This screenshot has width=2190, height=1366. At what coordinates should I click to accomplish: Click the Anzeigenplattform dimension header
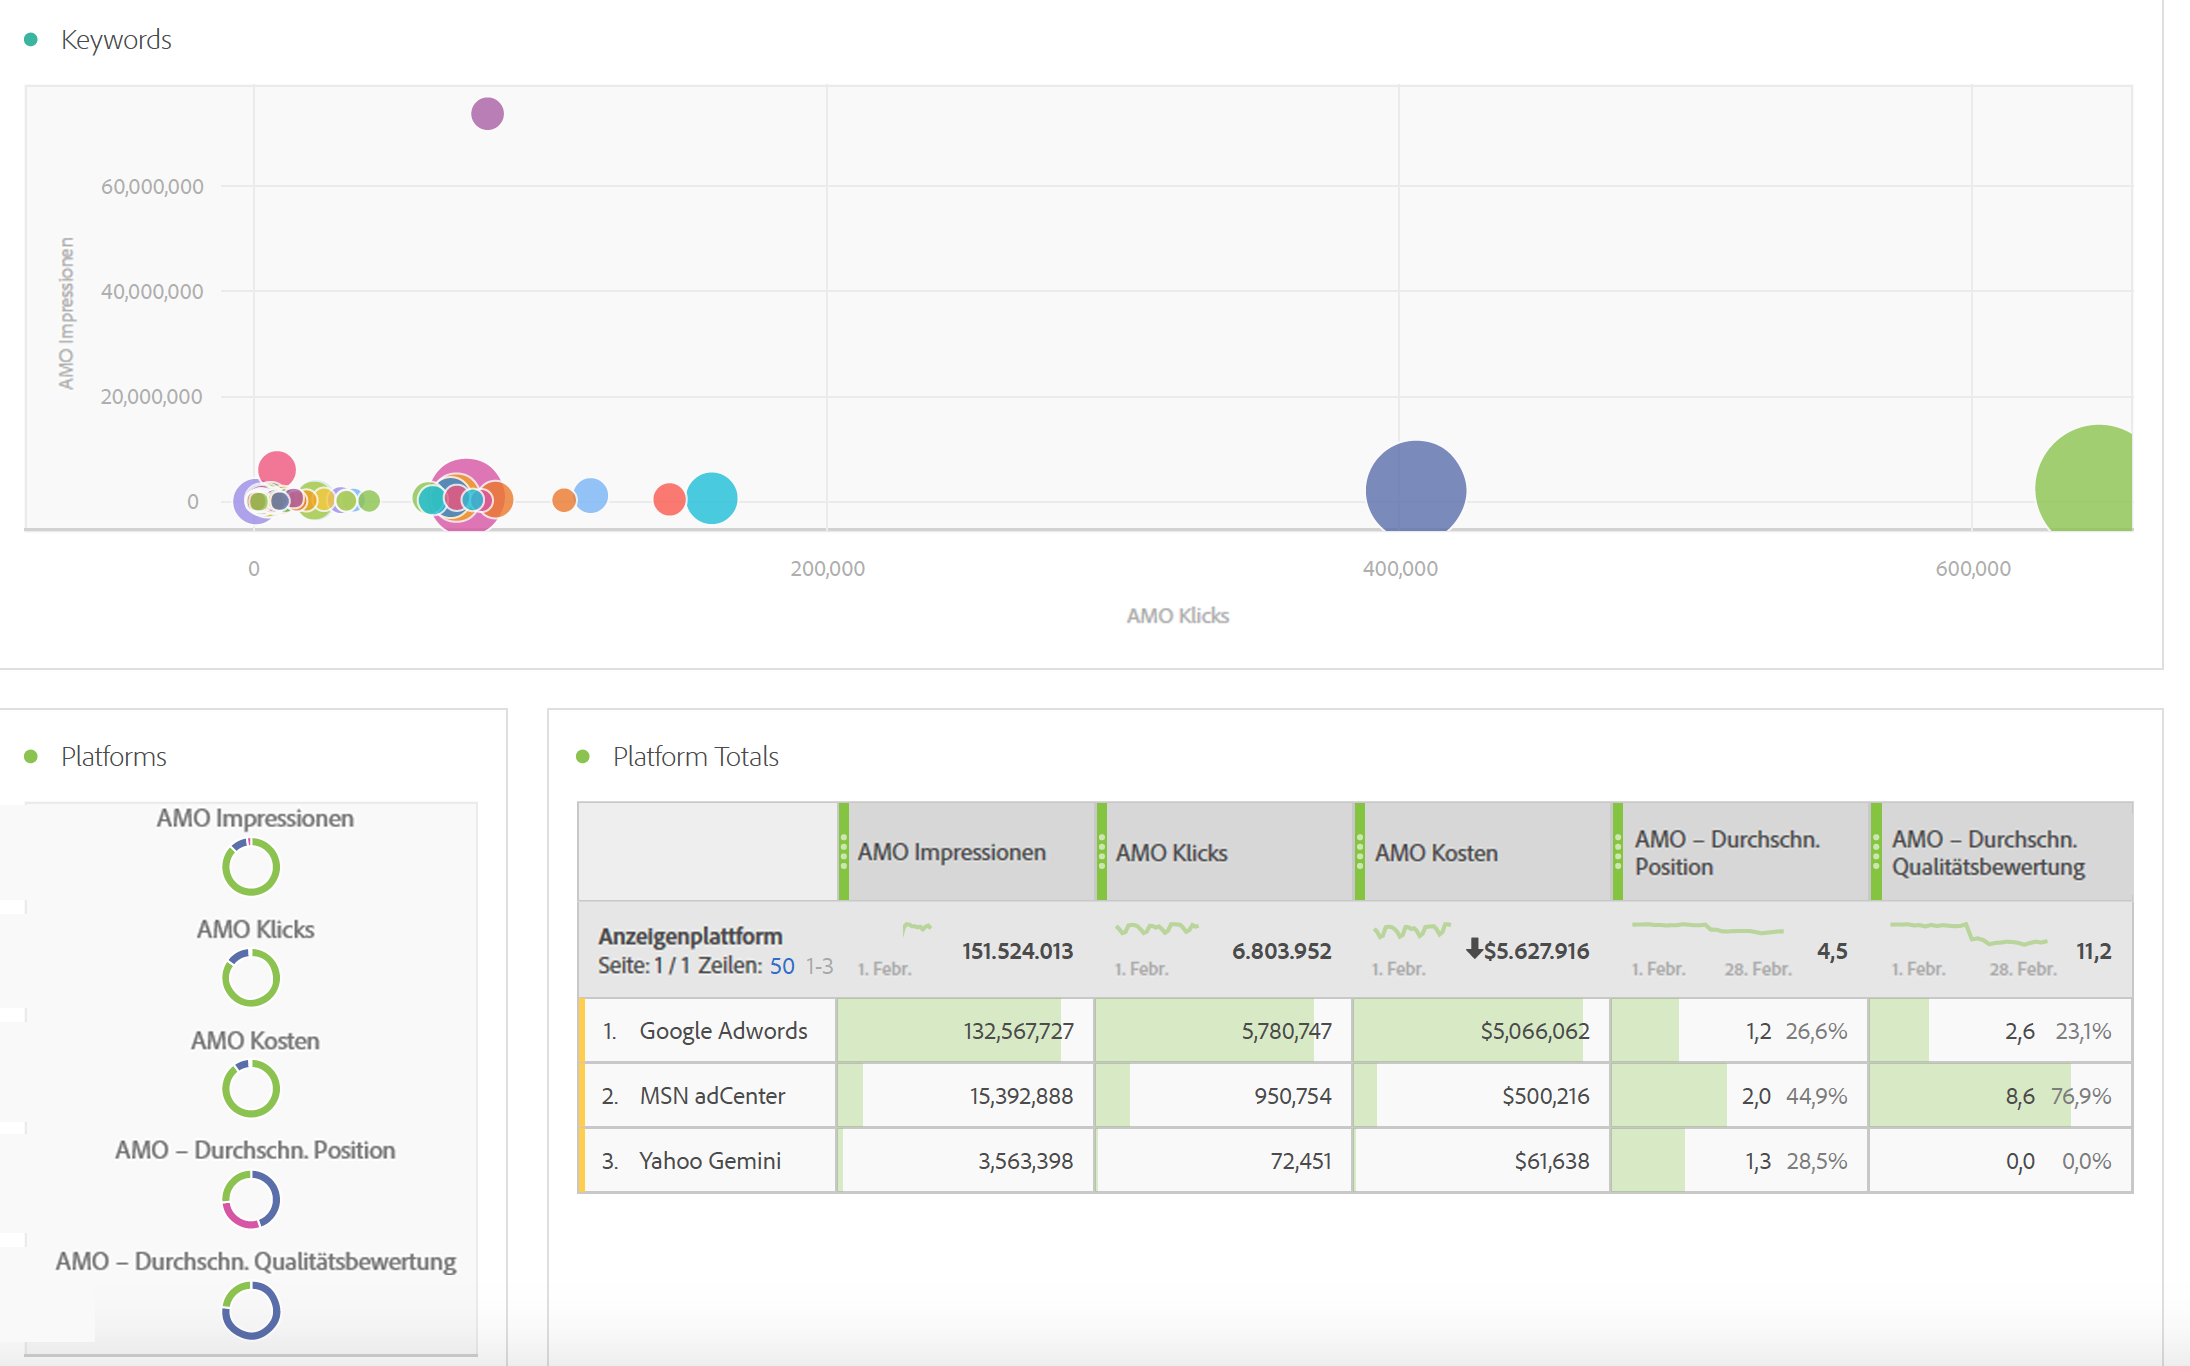(690, 937)
